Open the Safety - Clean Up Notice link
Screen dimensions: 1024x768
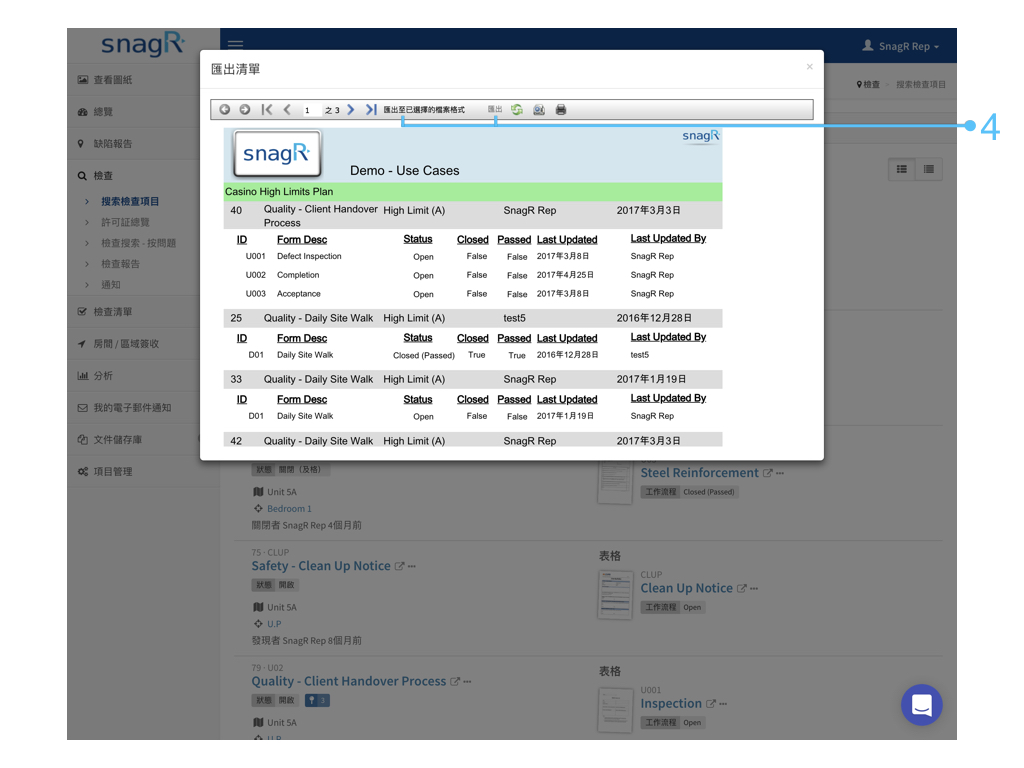pos(321,566)
